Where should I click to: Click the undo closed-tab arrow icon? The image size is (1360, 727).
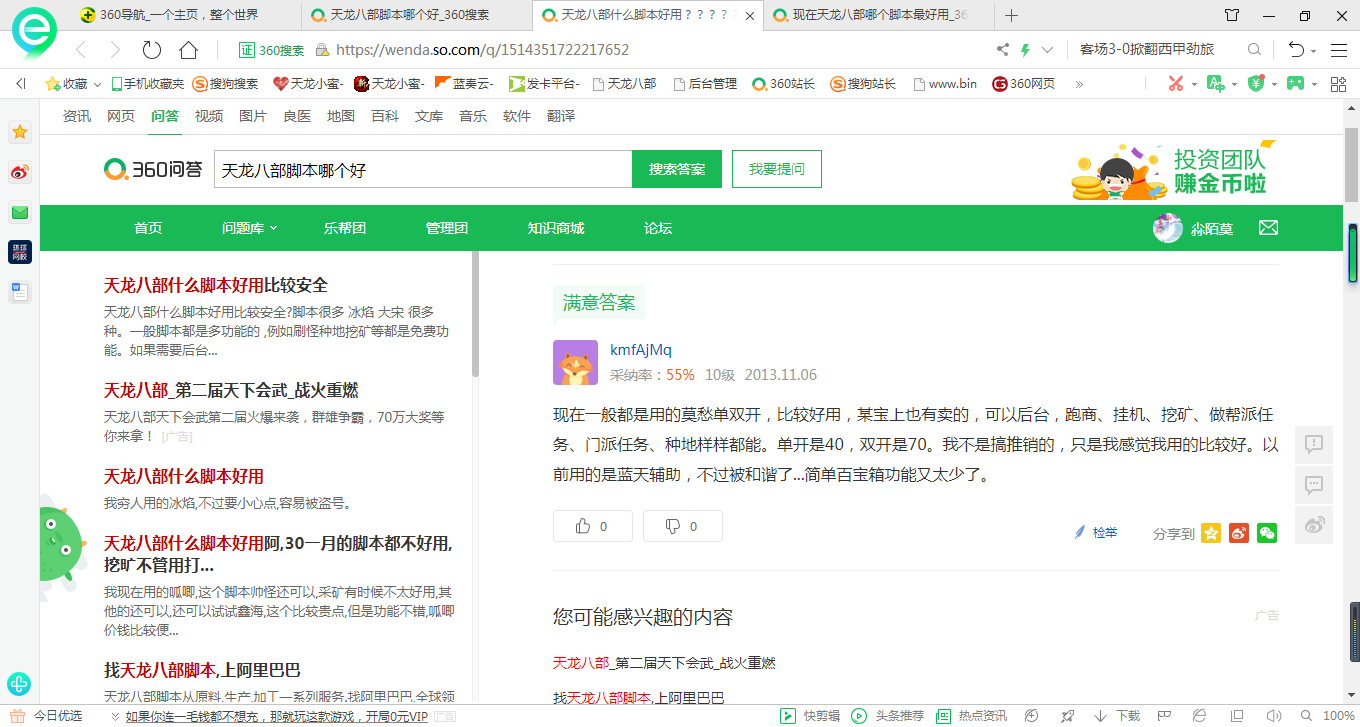1296,50
